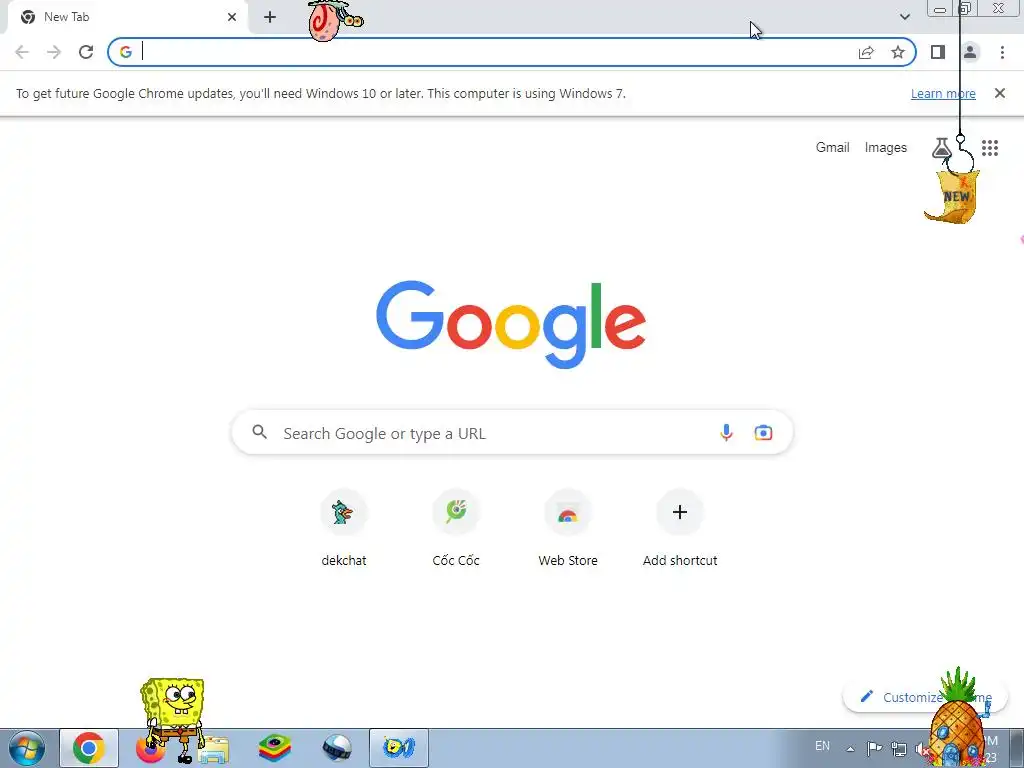Open the Windows Start menu
The height and width of the screenshot is (768, 1024).
(27, 748)
